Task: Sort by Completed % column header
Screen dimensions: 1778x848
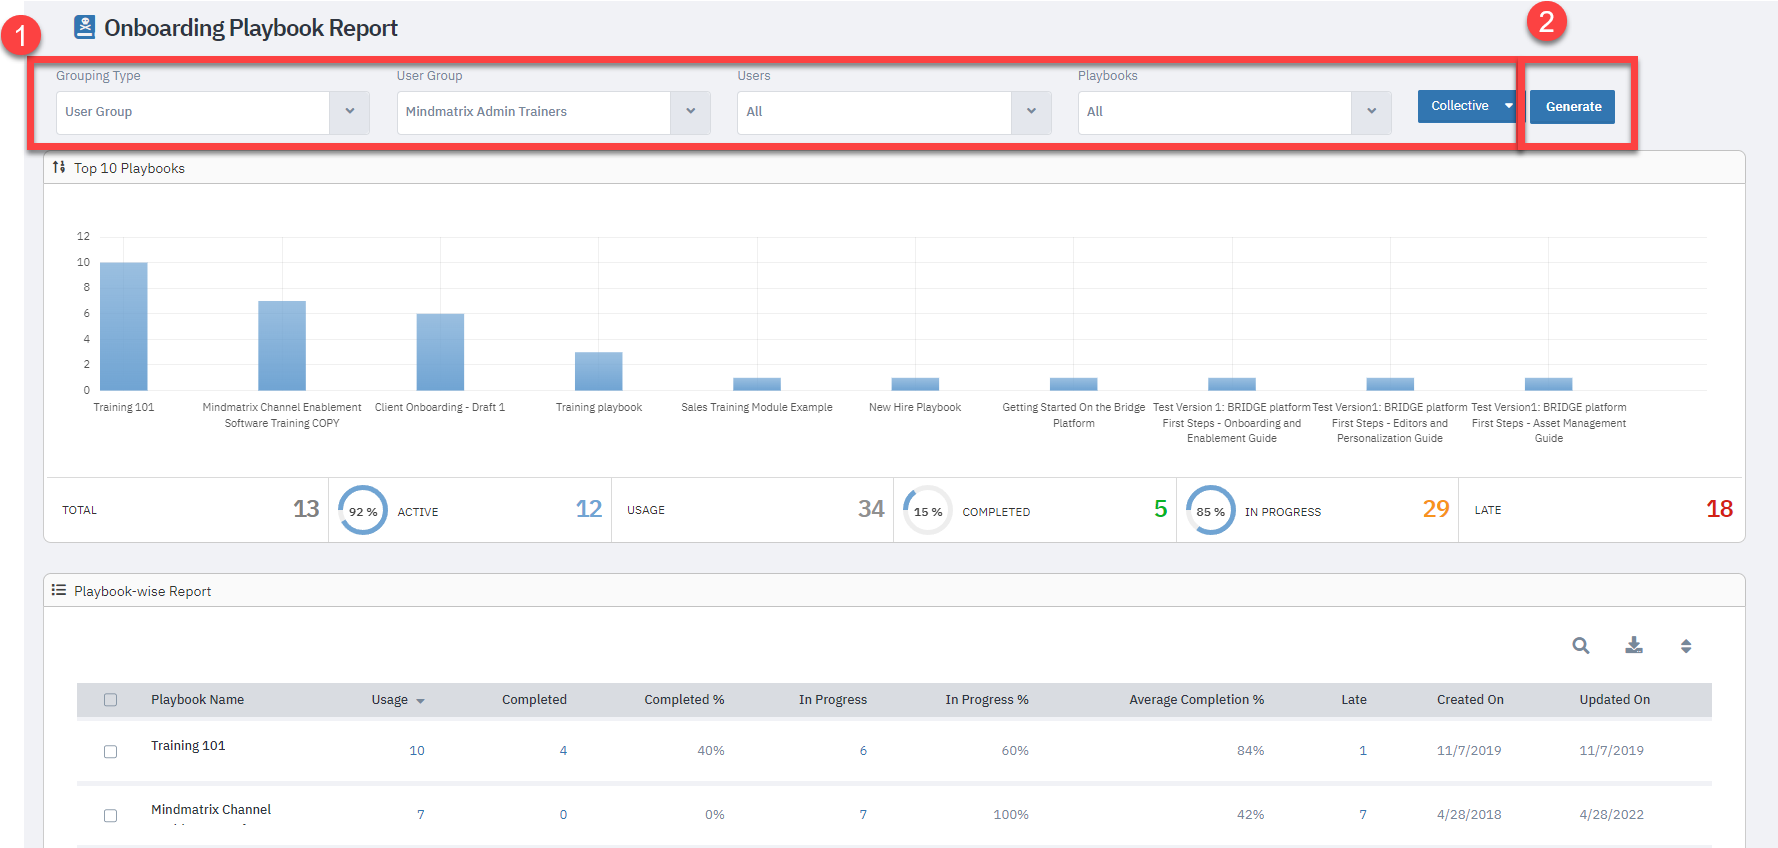Action: click(x=684, y=700)
